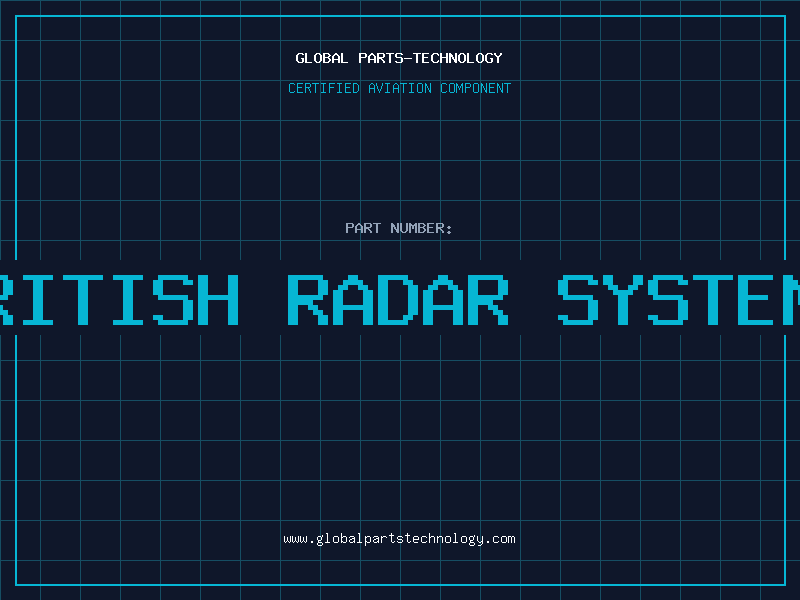Click the large RADAR banner word
Screen dimensions: 800x600
pyautogui.click(x=398, y=300)
